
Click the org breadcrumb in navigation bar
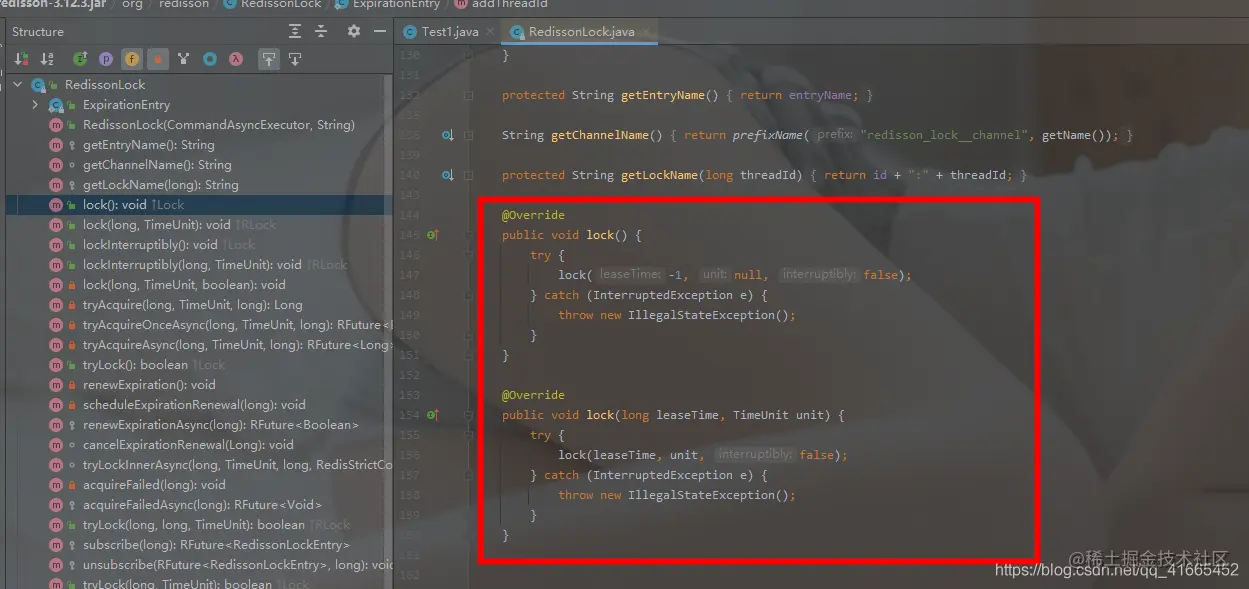coord(132,4)
